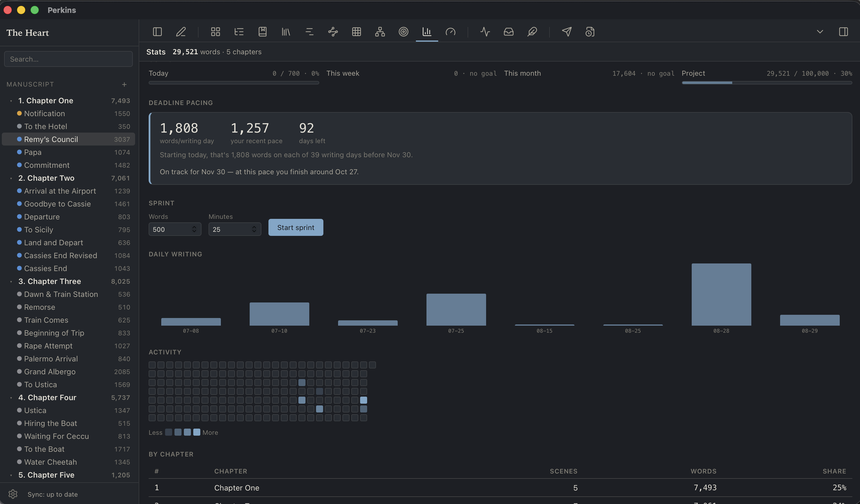Open the settings gear in sidebar footer
This screenshot has height=504, width=860.
click(x=13, y=494)
